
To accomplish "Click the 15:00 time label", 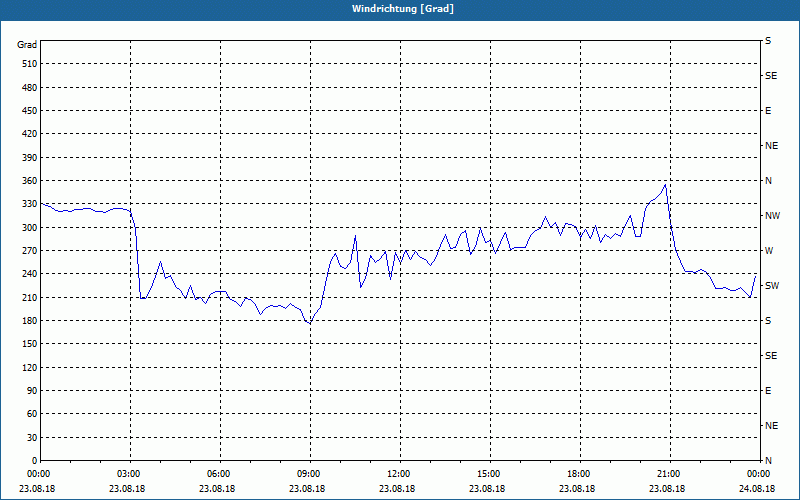I will click(x=490, y=474).
